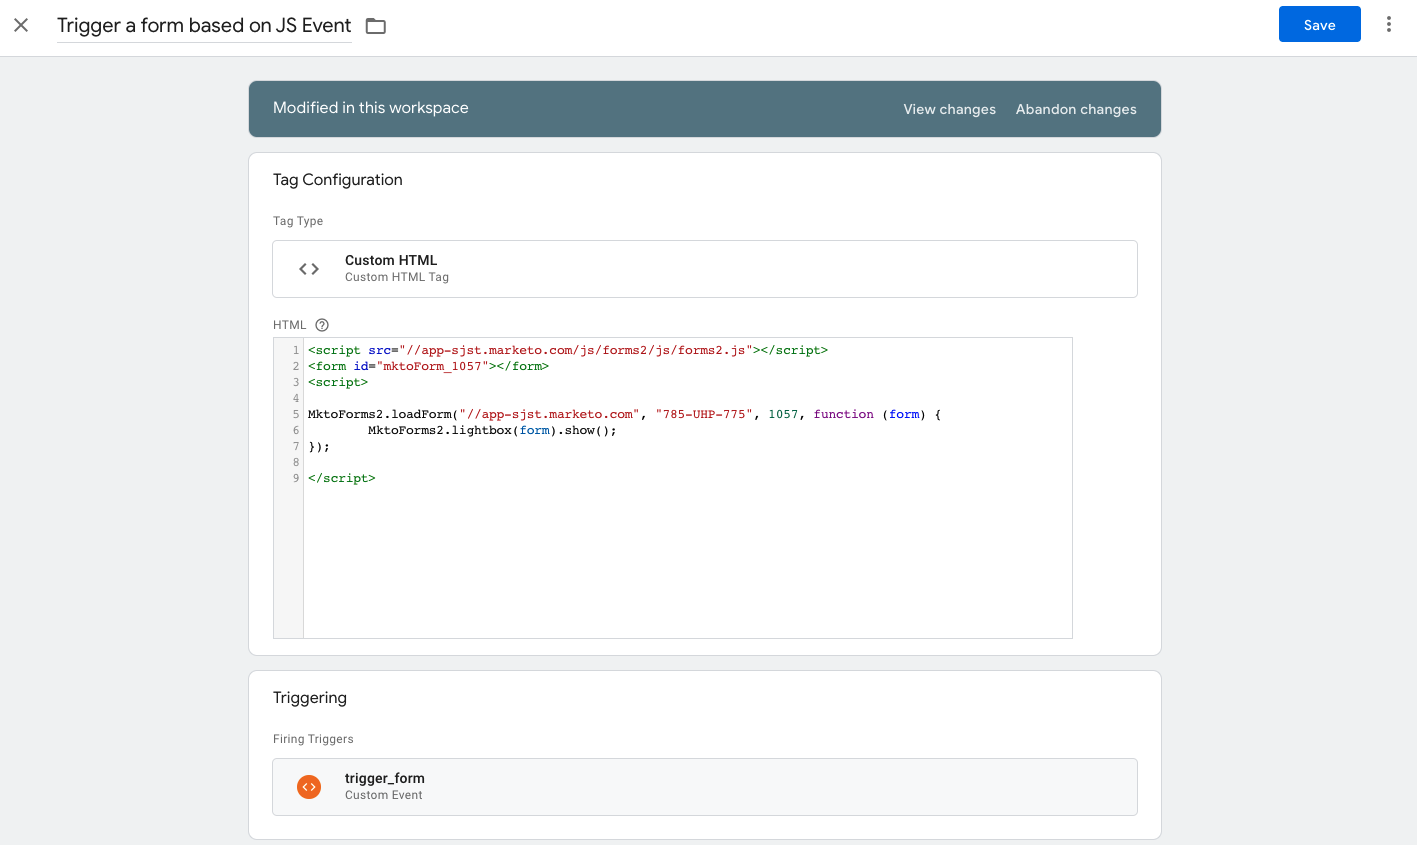Click the HTML help question mark icon
The height and width of the screenshot is (845, 1417).
click(322, 325)
